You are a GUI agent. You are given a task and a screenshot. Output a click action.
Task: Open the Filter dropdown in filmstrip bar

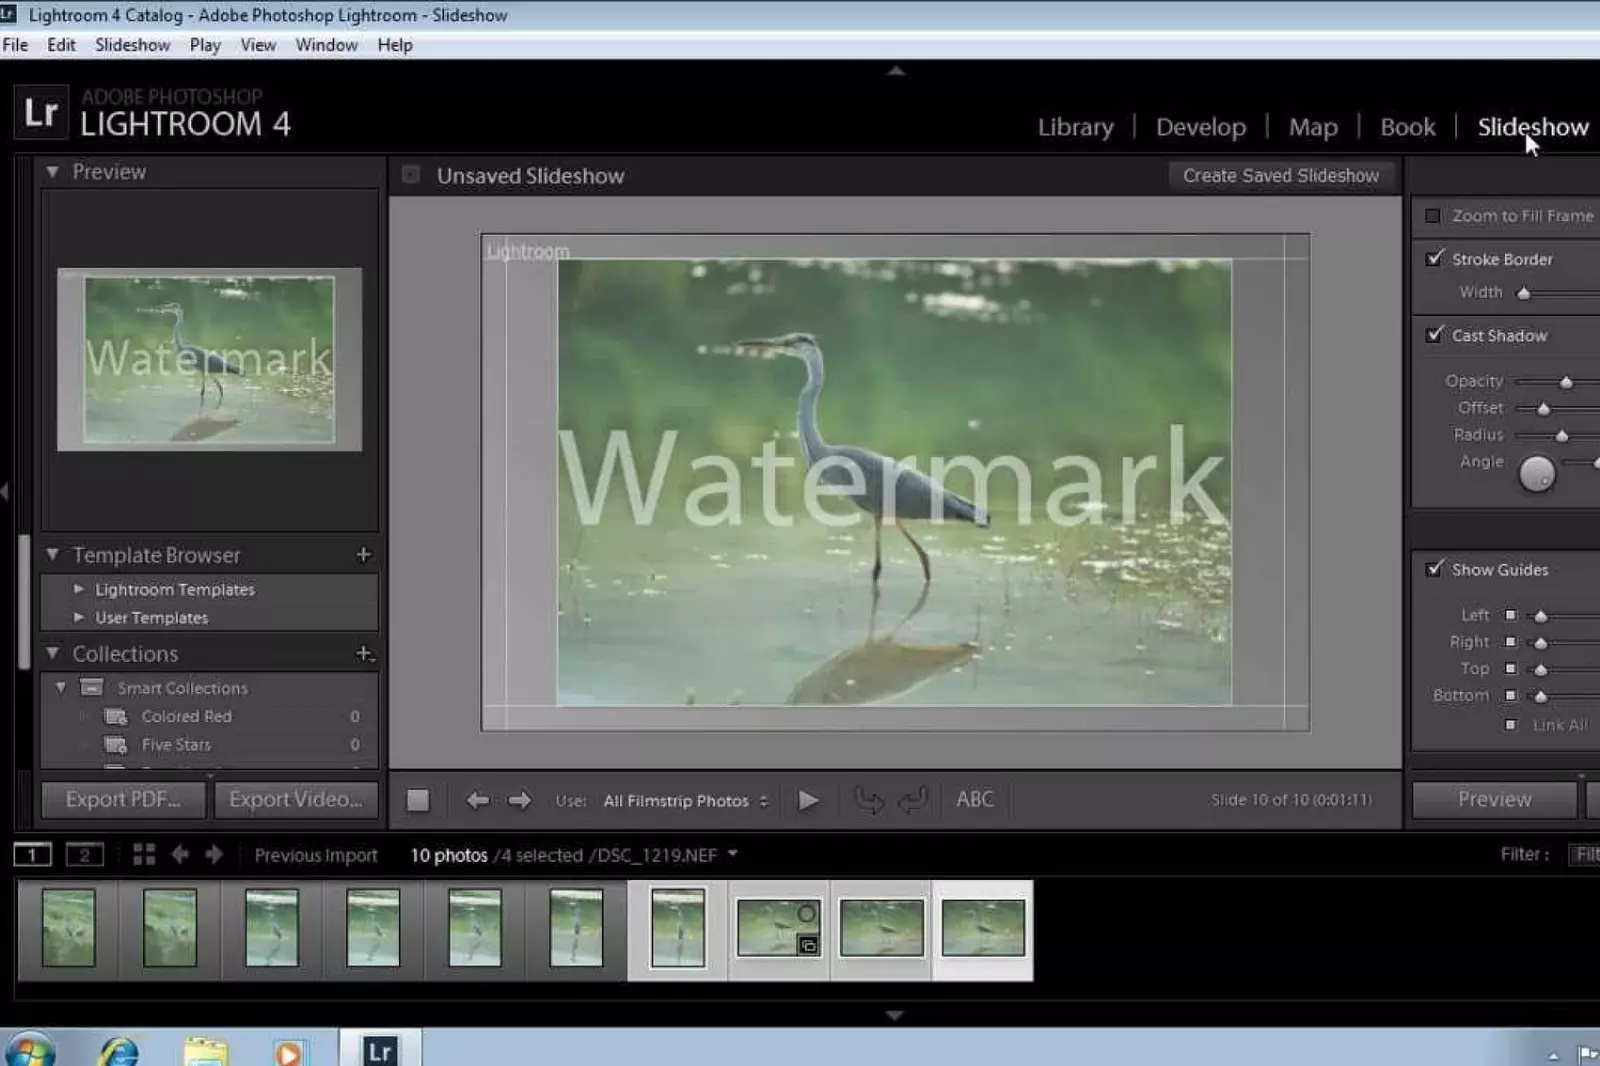click(1585, 854)
